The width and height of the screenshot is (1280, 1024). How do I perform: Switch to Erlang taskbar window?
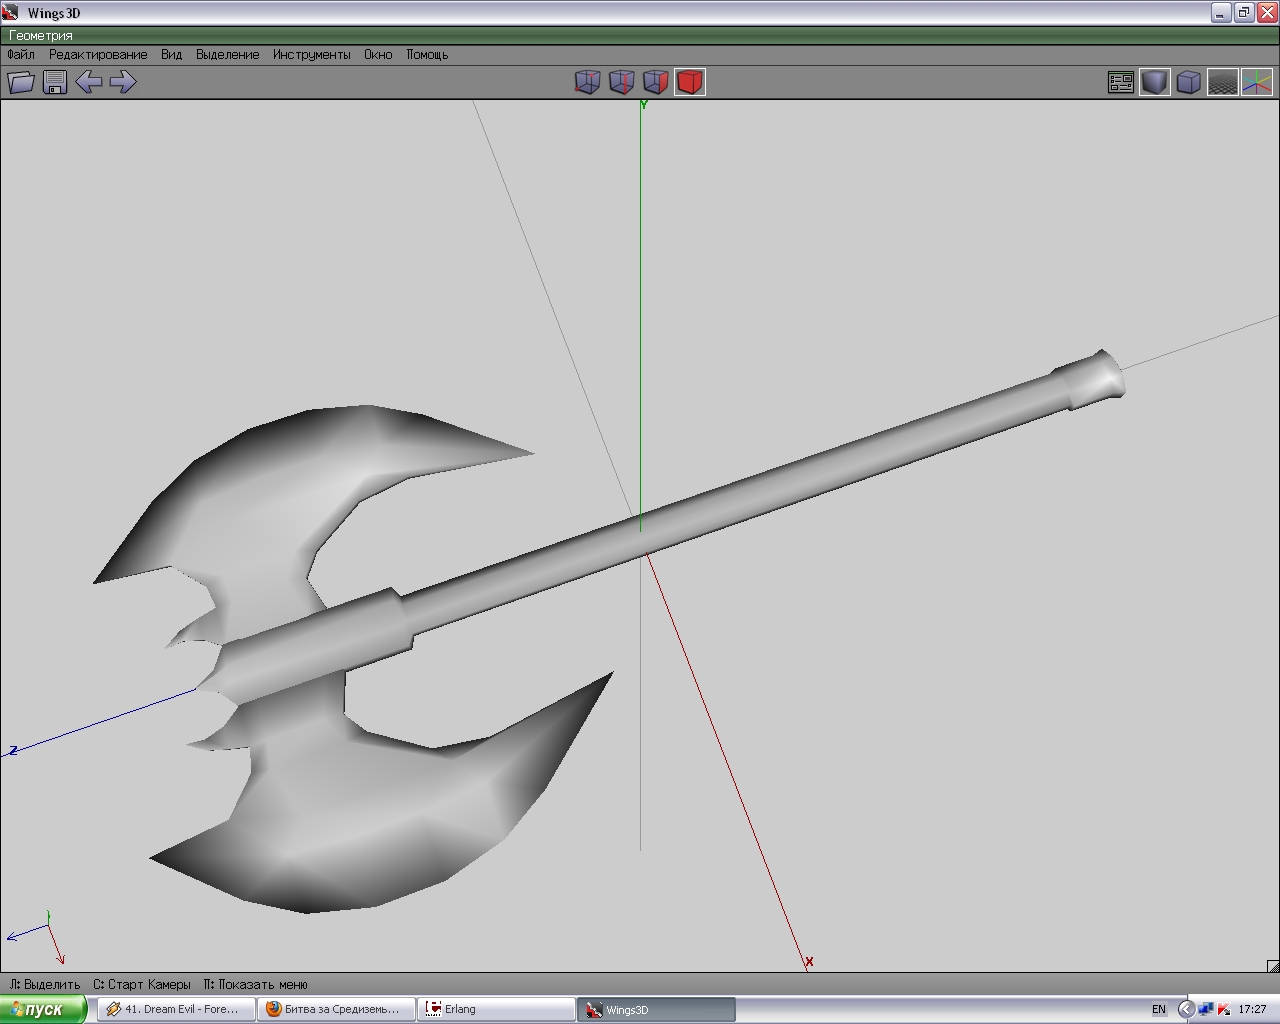click(x=496, y=1009)
